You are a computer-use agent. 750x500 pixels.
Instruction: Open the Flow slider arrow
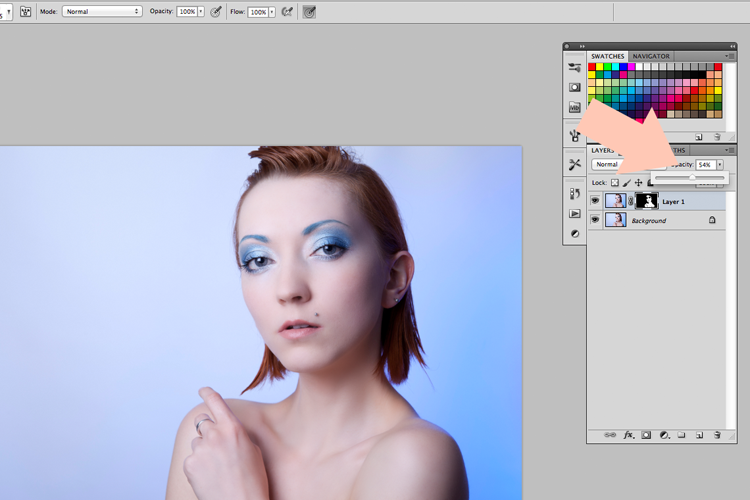click(272, 12)
